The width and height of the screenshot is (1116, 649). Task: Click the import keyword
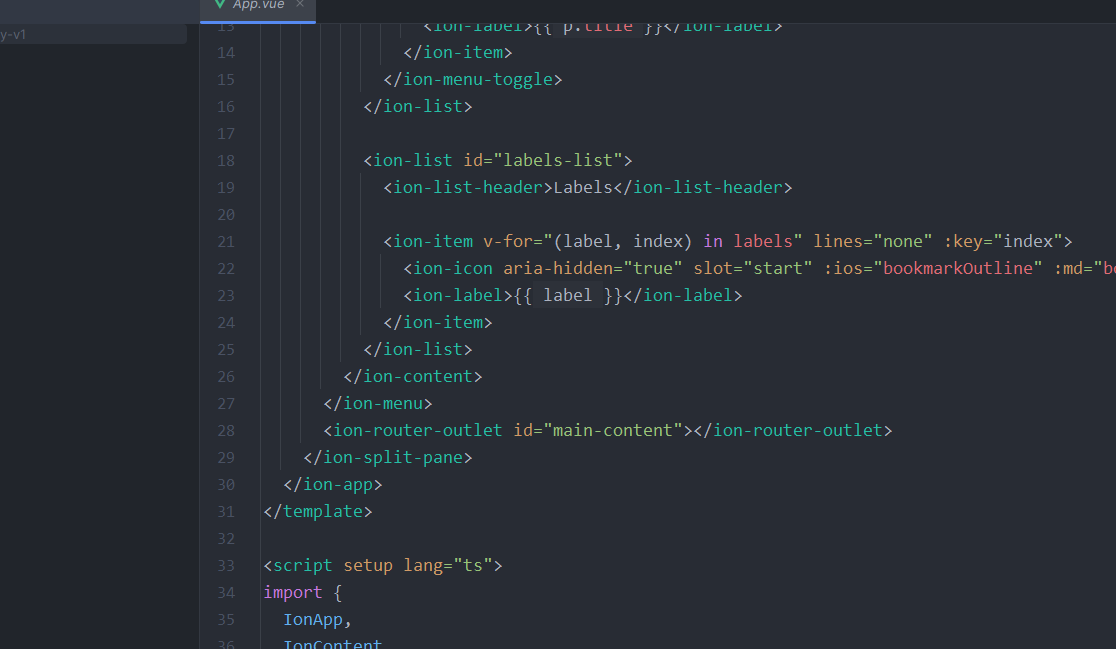pos(293,593)
